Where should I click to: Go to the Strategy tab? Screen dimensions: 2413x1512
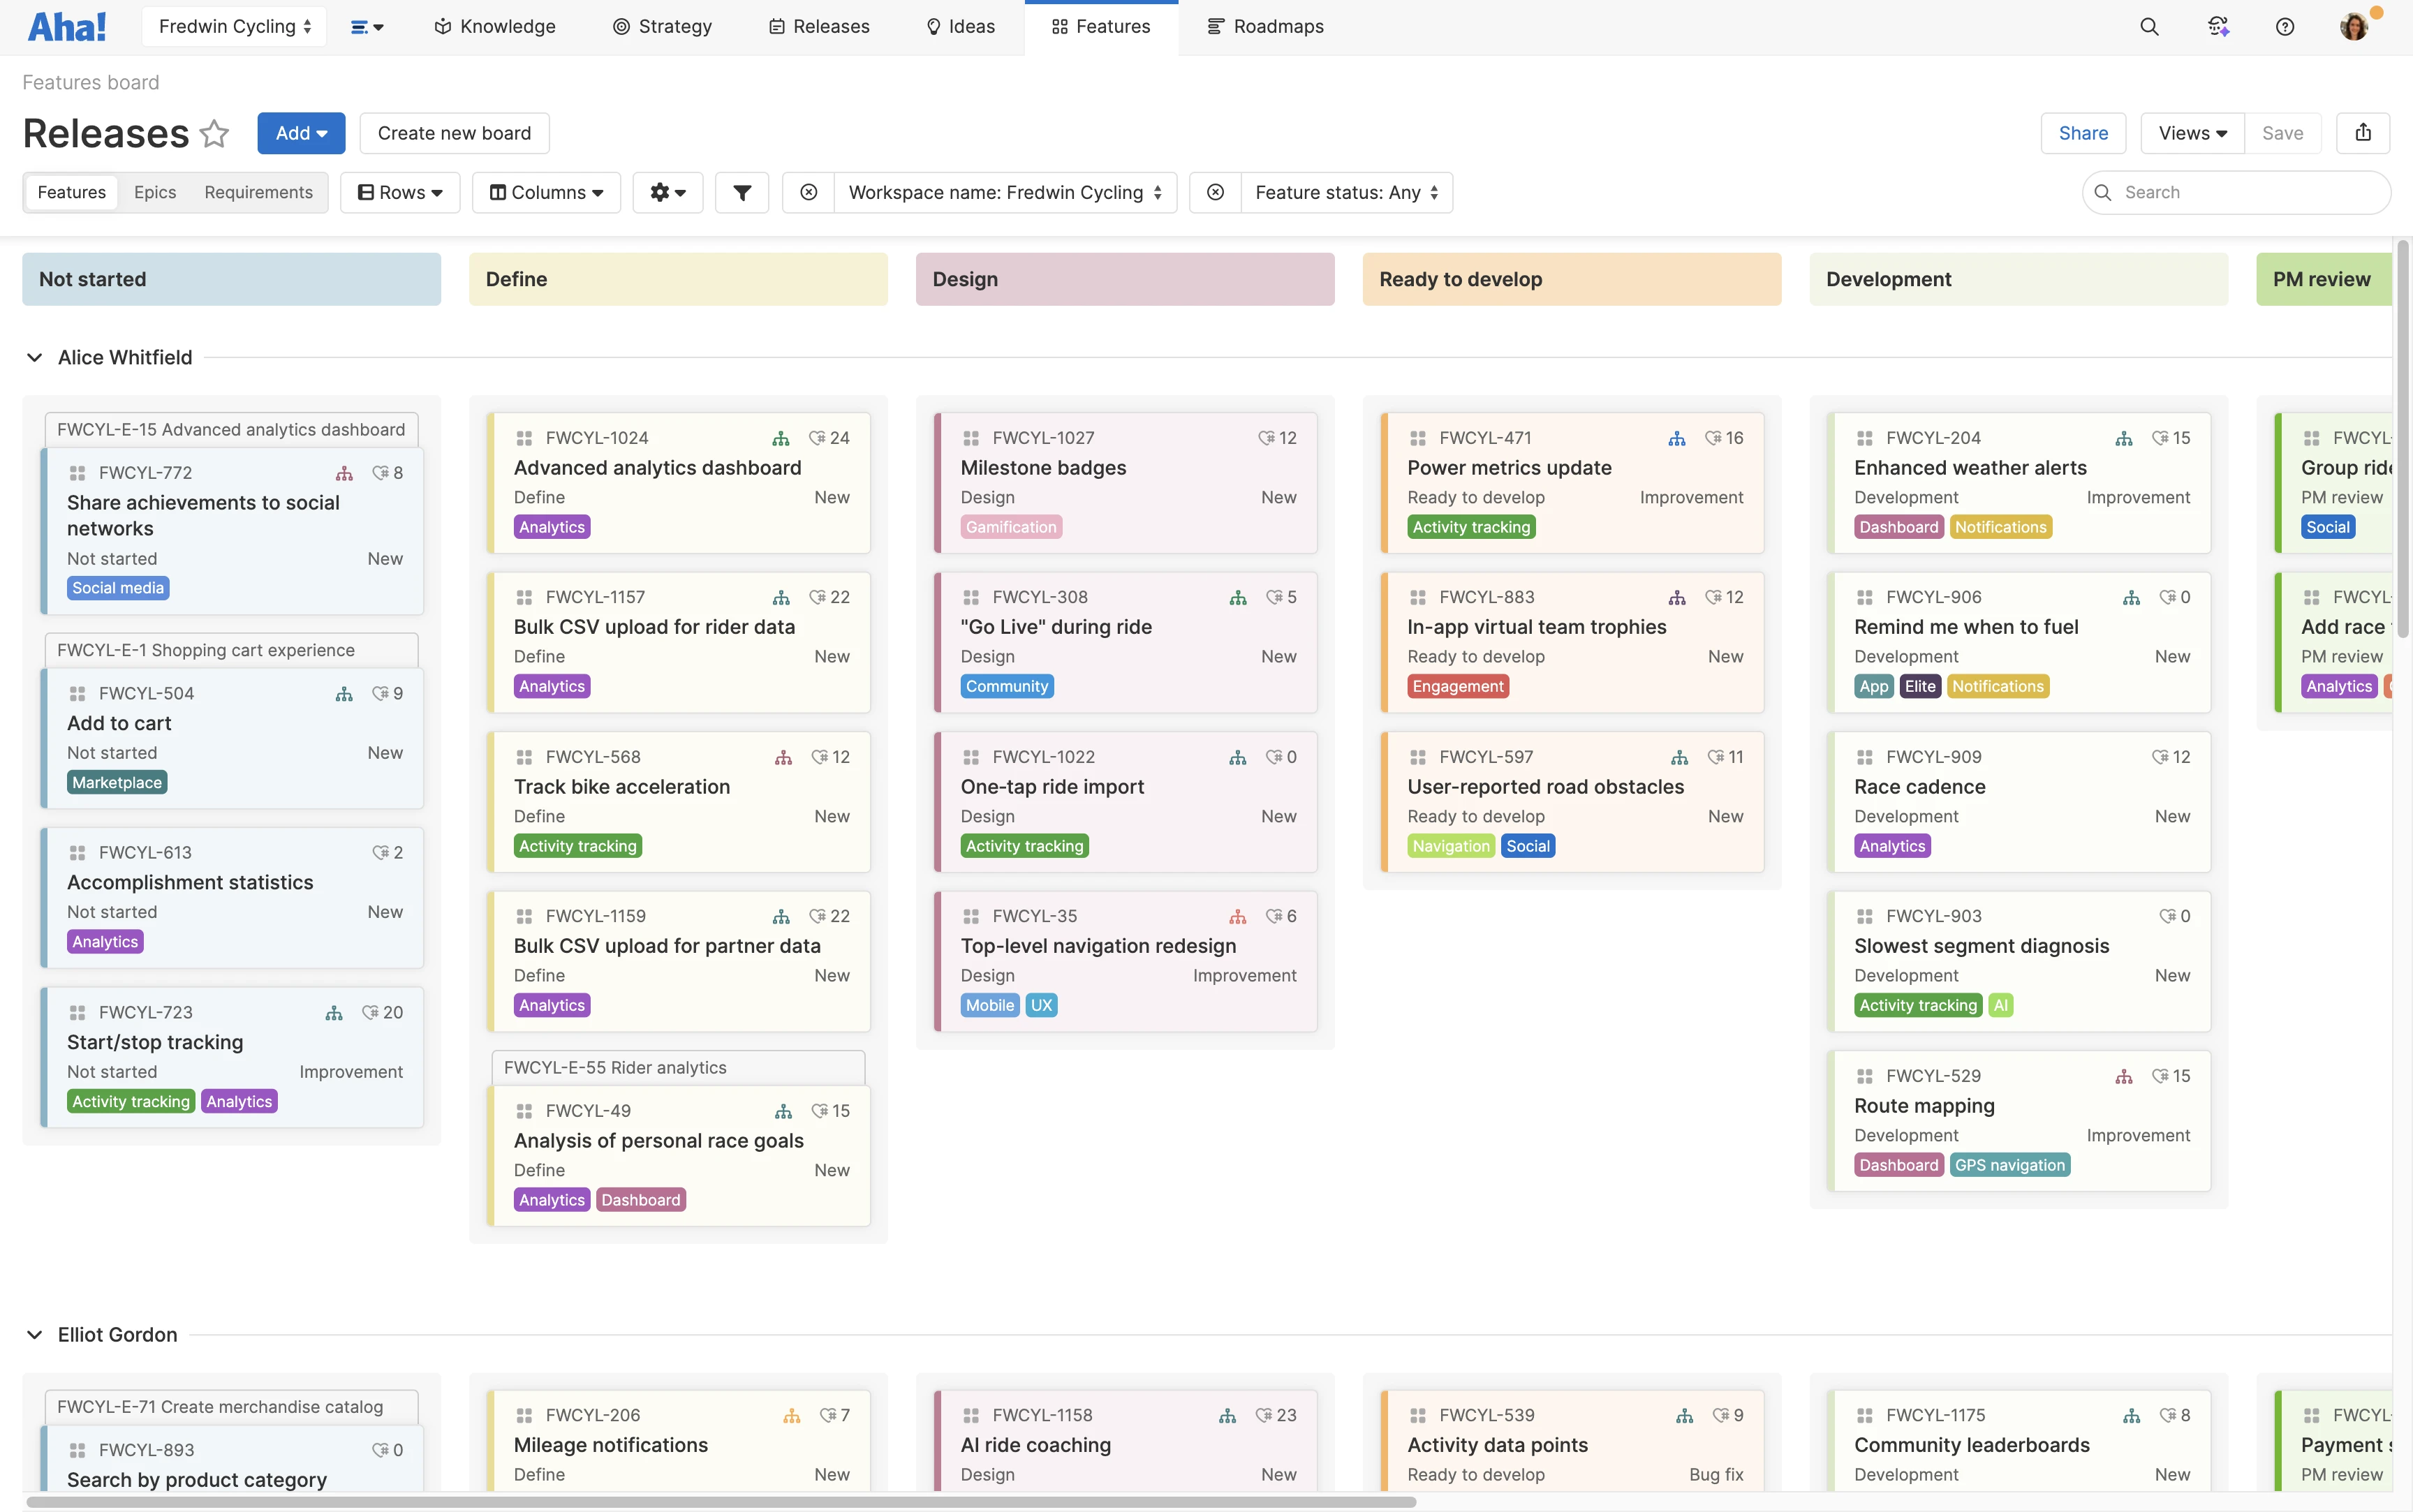coord(662,27)
